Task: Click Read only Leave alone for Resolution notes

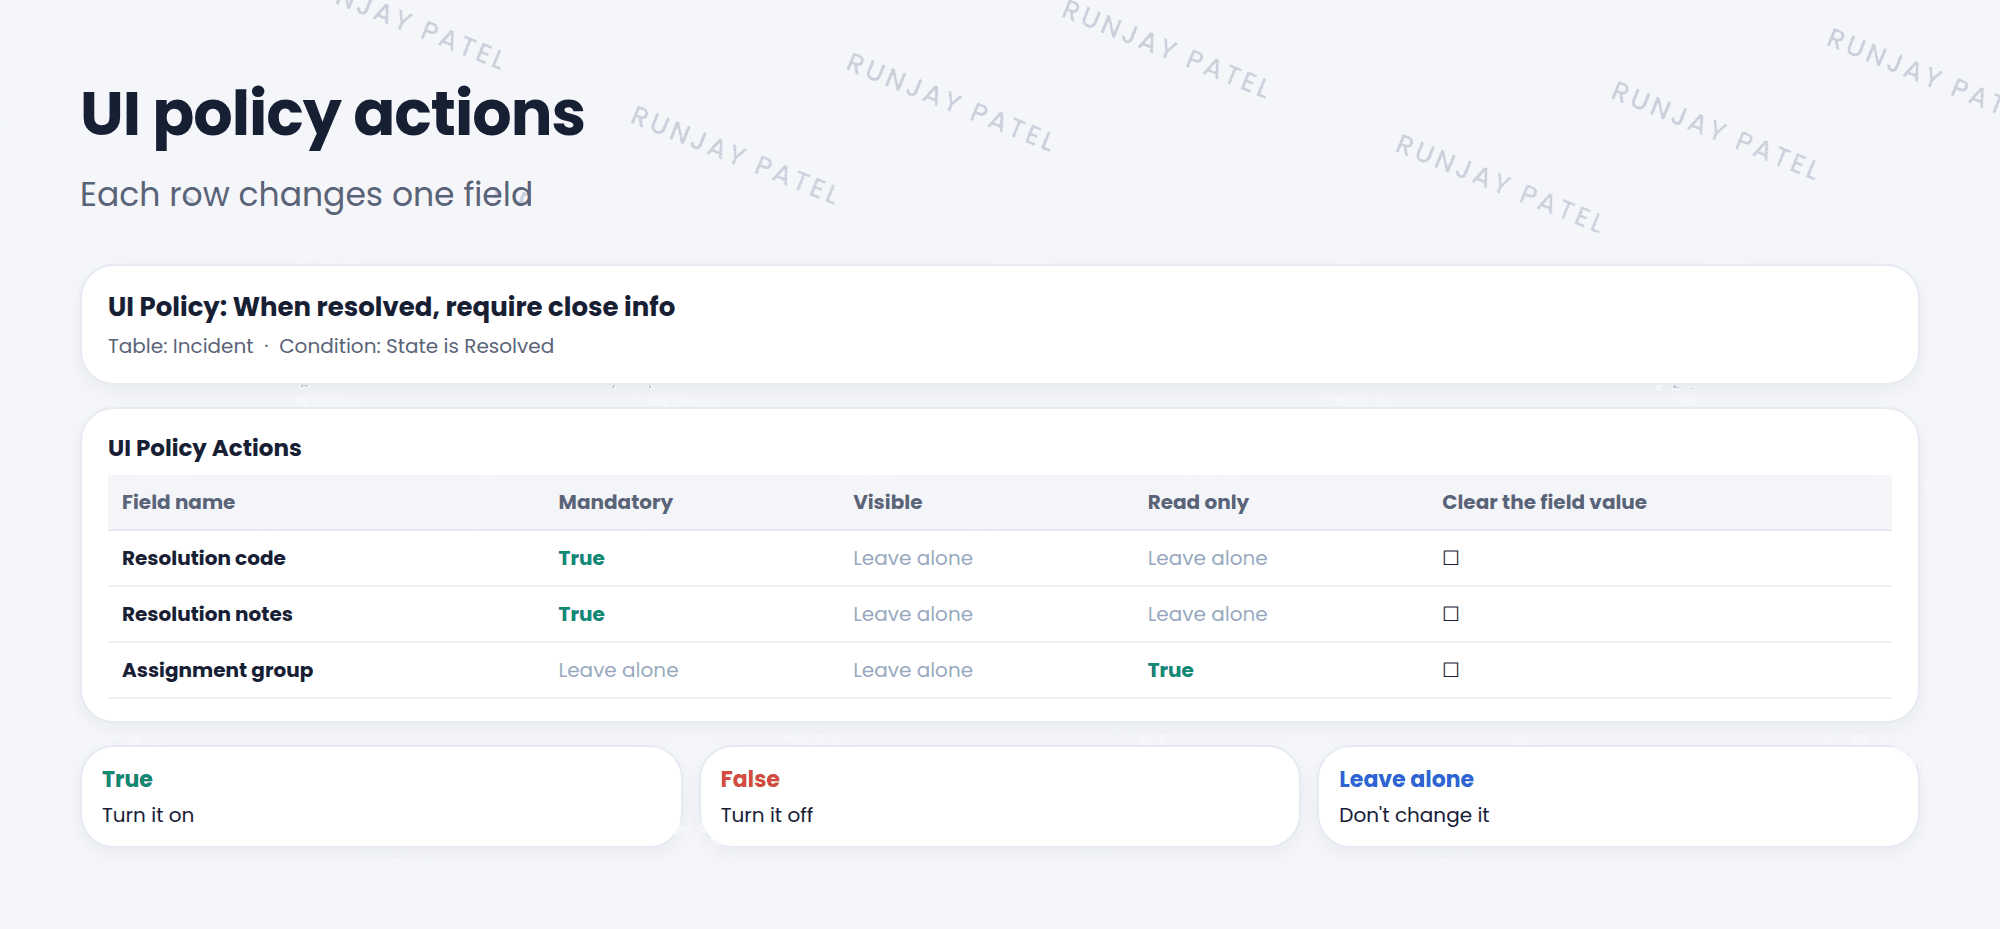Action: pos(1207,614)
